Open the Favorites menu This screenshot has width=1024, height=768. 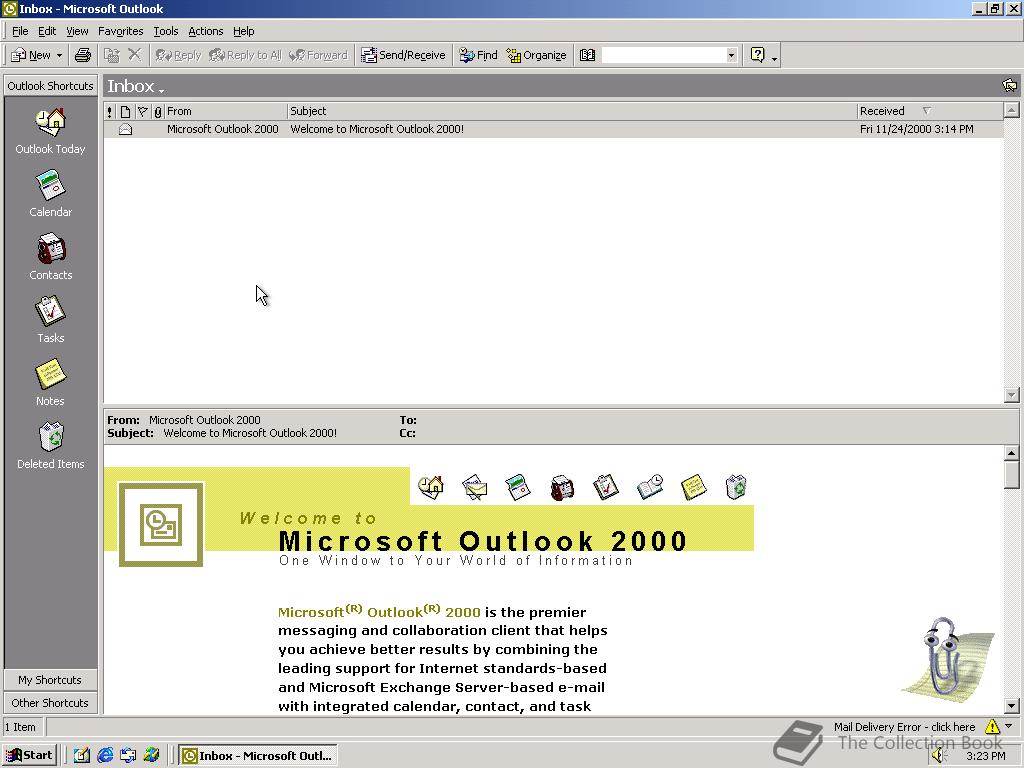[120, 31]
